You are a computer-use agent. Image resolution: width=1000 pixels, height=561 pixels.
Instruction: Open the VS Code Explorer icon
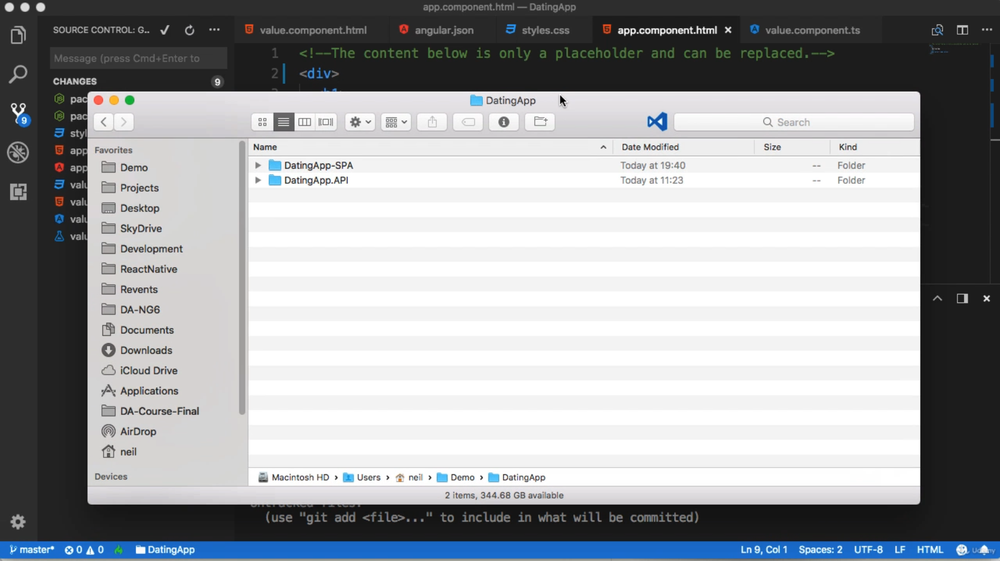[18, 35]
